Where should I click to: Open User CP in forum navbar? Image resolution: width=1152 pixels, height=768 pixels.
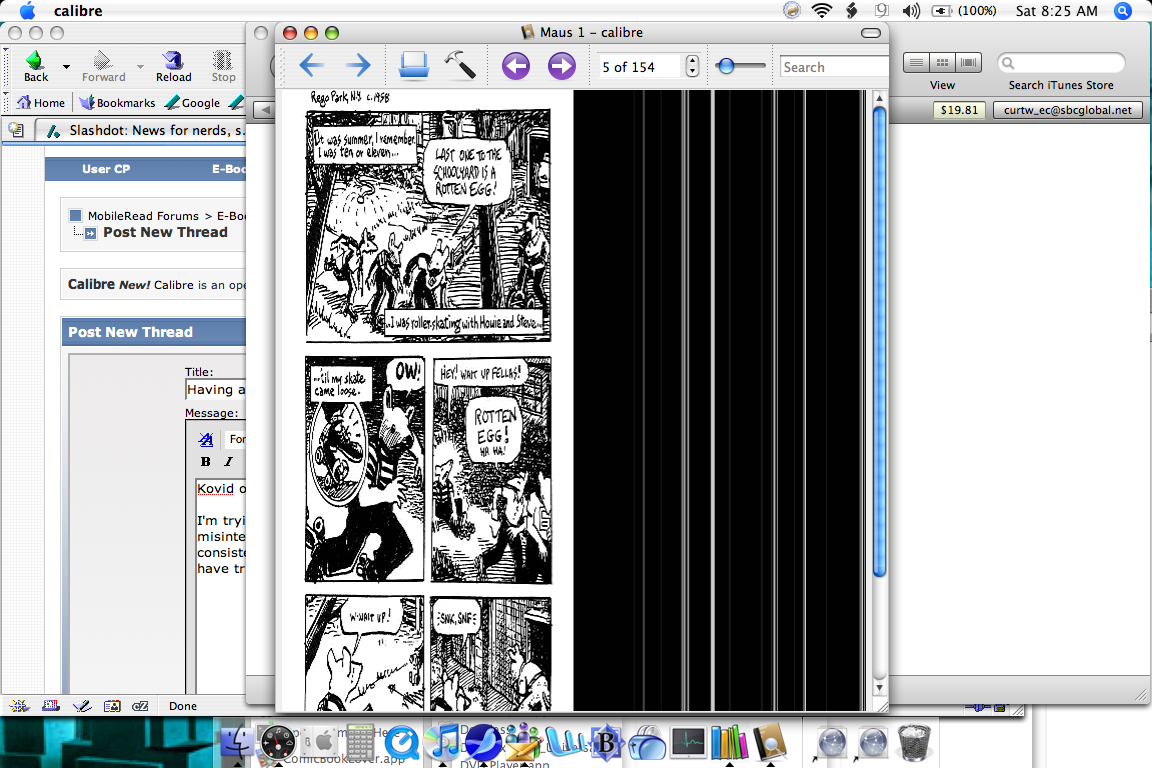106,169
